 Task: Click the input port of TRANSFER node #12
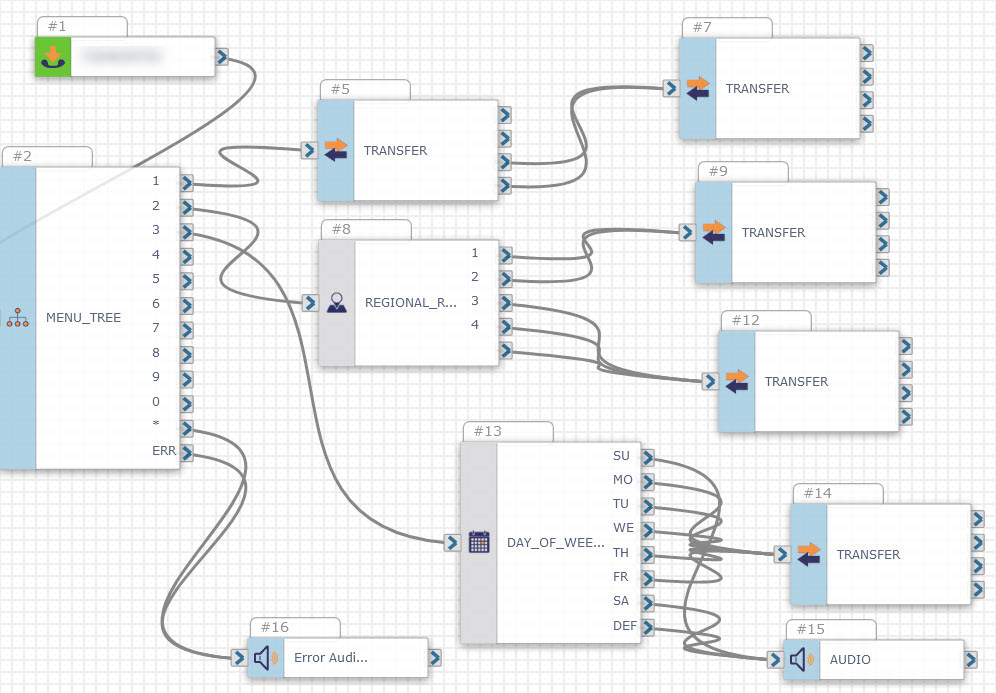point(709,381)
